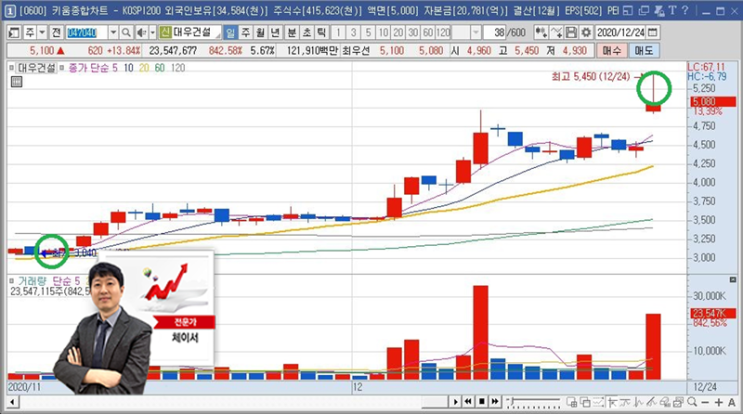Zoom out with bottom minus icon

[x=705, y=402]
